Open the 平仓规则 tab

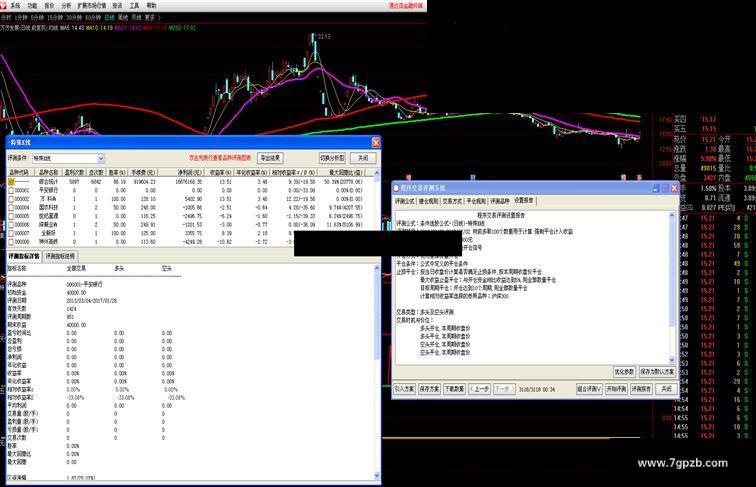tap(476, 201)
